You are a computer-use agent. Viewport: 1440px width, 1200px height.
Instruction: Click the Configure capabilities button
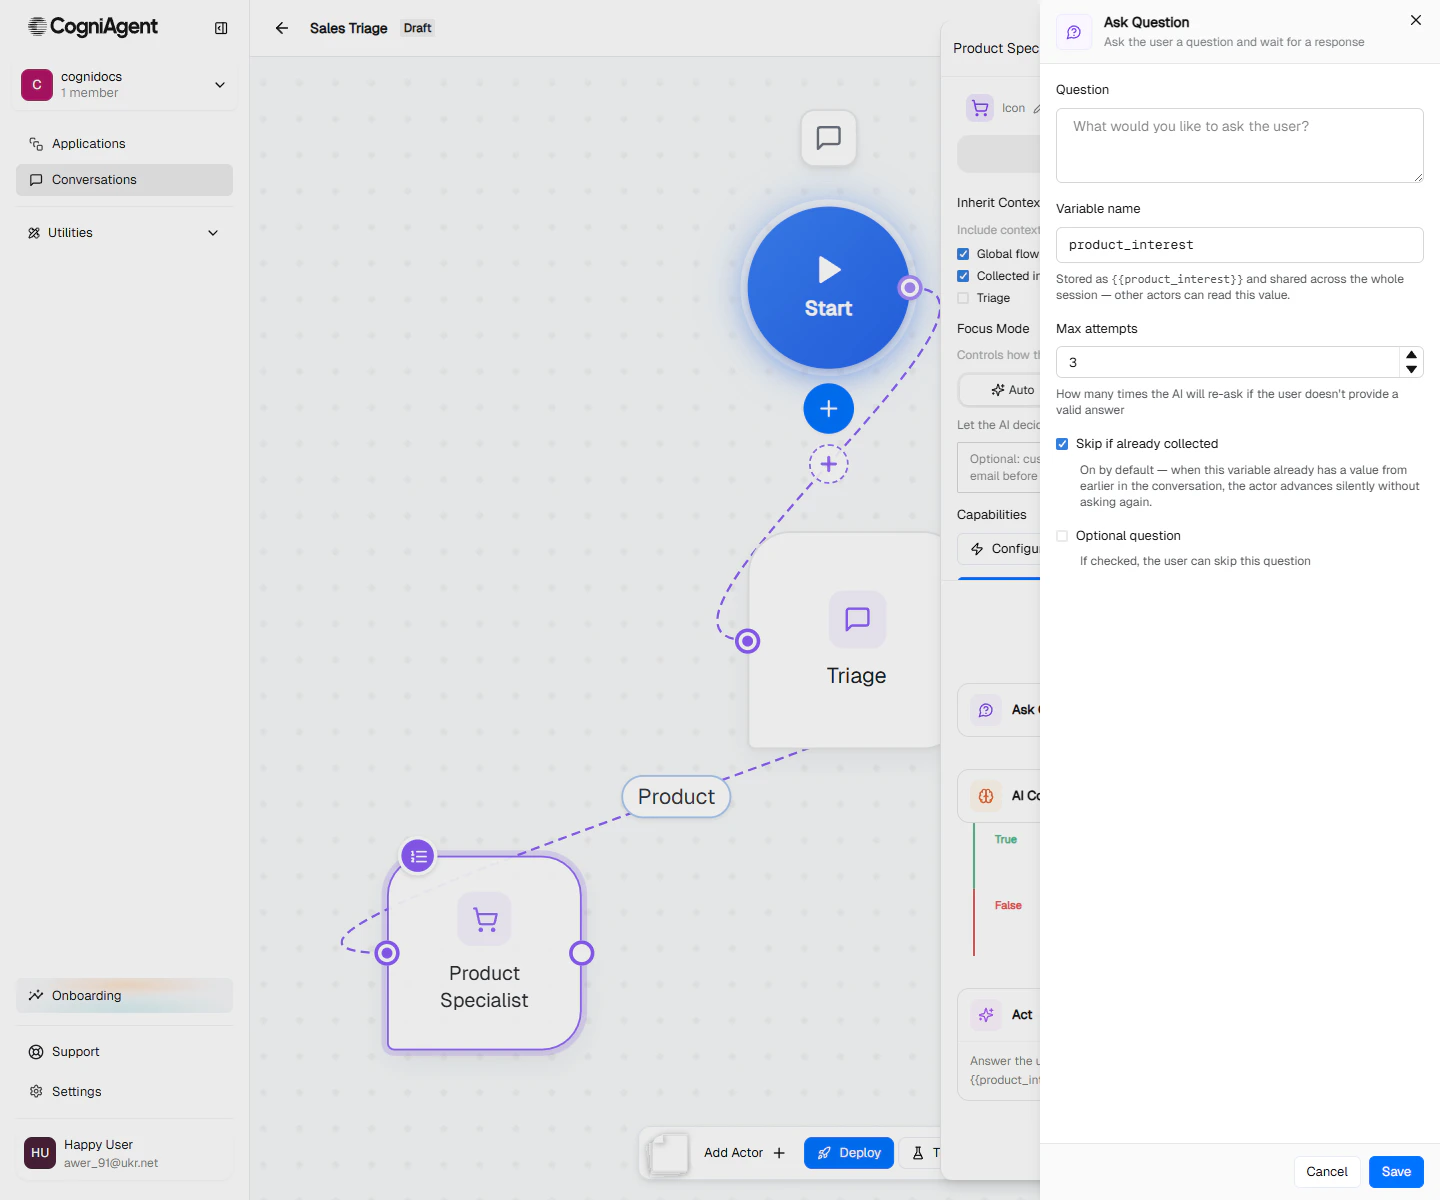(1000, 549)
